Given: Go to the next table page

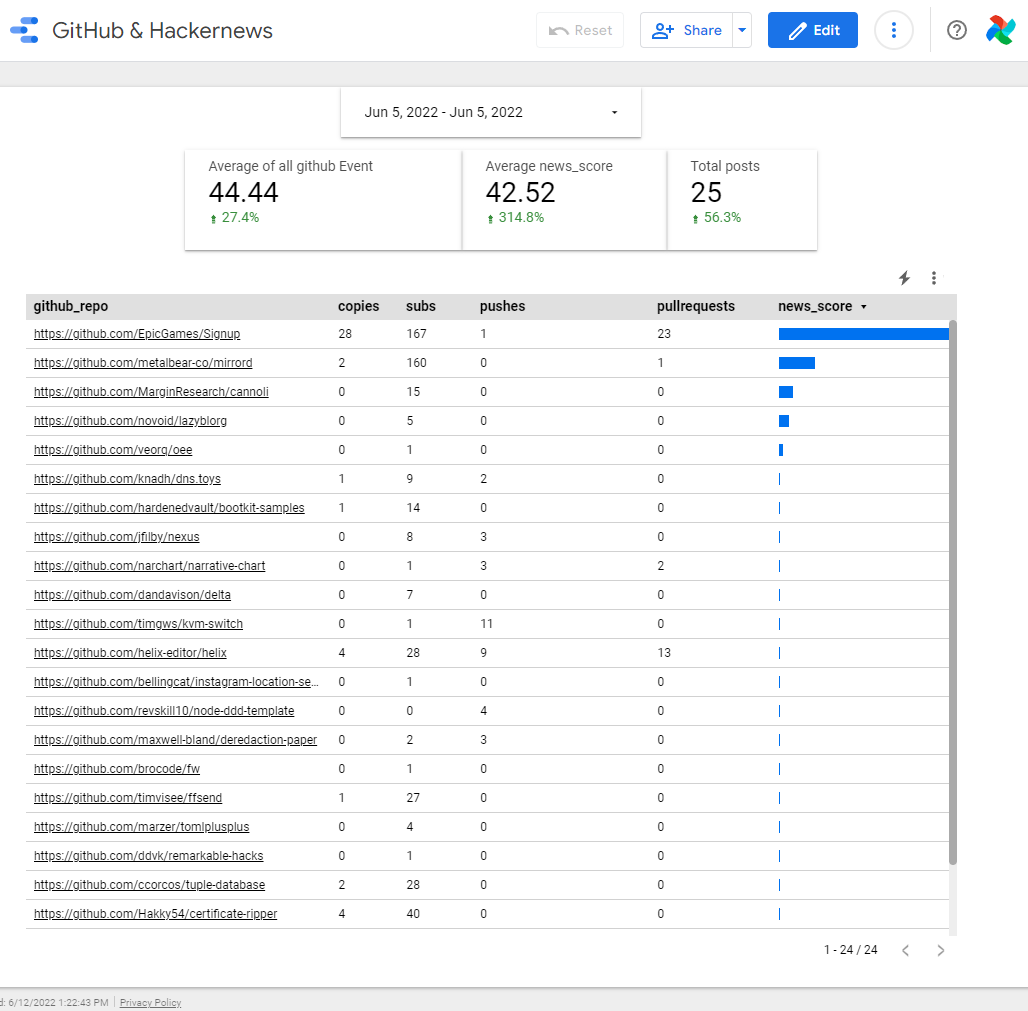Looking at the screenshot, I should click(x=941, y=950).
